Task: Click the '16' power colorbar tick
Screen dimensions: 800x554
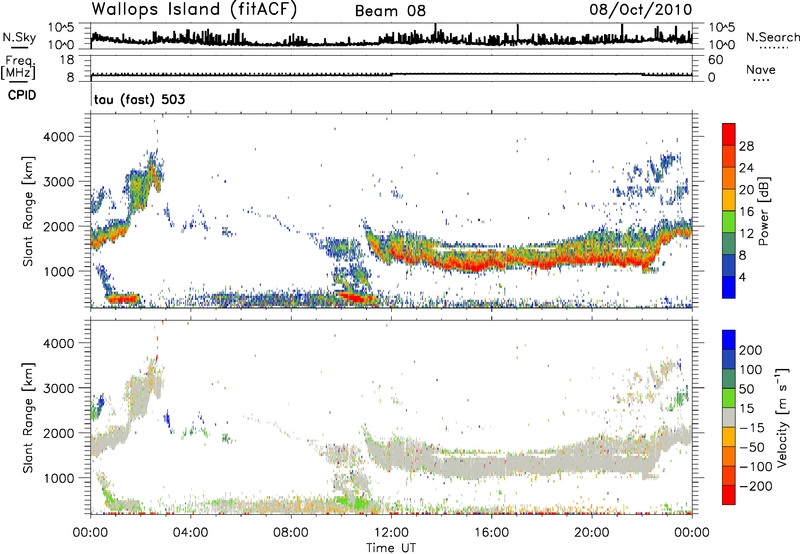Action: [746, 212]
